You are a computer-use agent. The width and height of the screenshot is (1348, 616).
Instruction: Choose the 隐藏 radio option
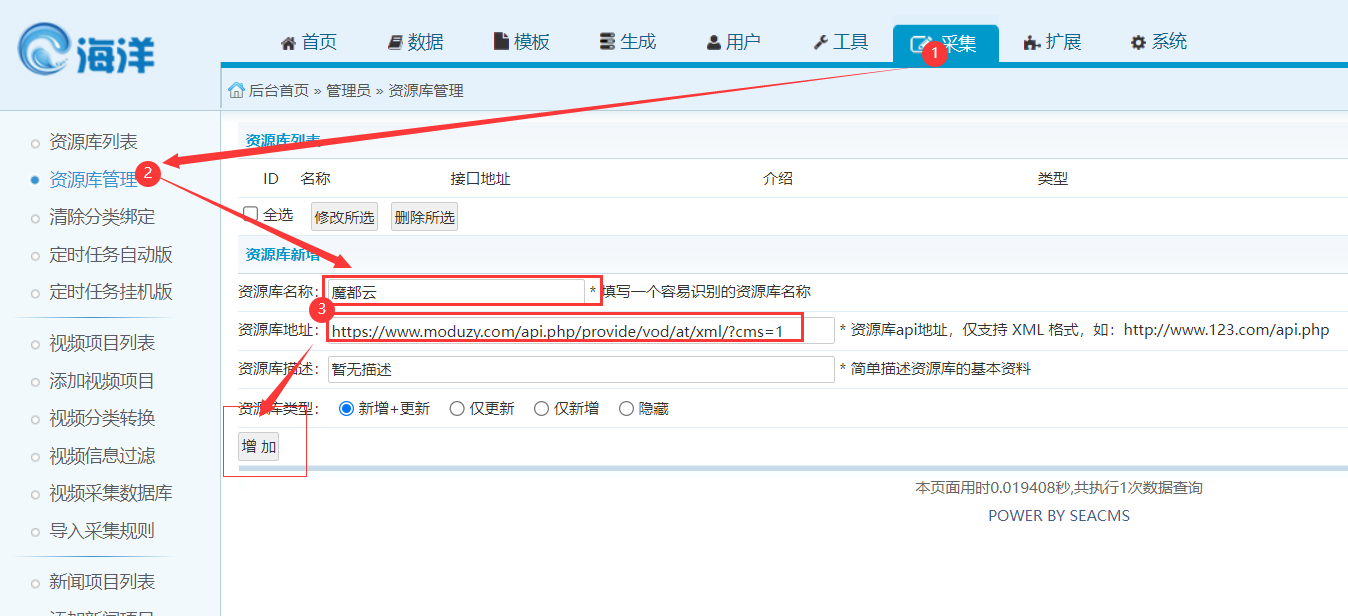point(626,408)
